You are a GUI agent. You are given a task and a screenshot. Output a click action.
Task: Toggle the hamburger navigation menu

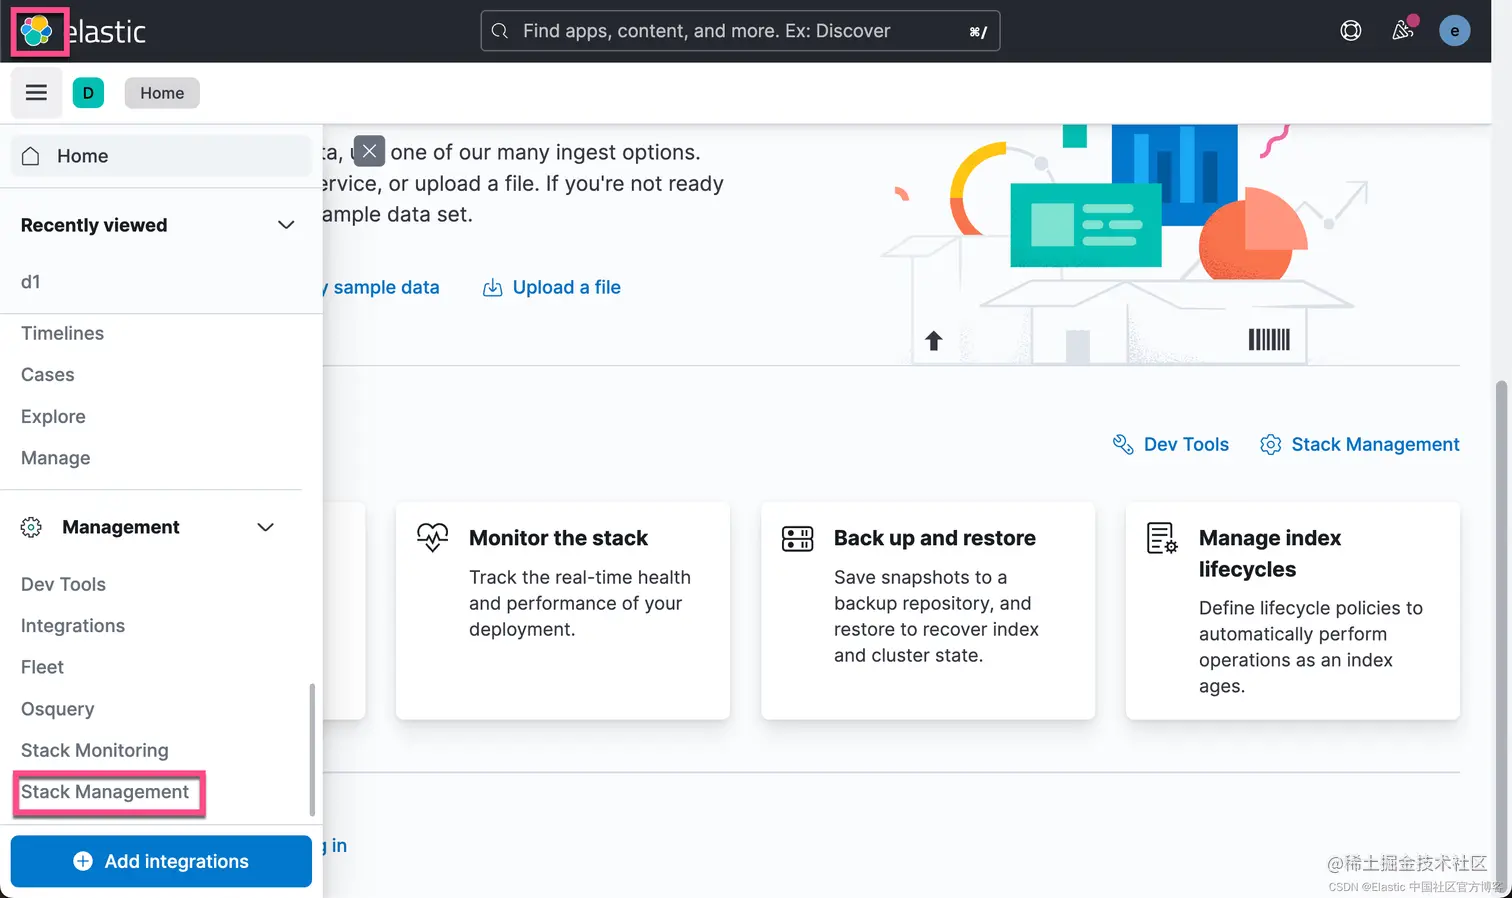tap(36, 93)
